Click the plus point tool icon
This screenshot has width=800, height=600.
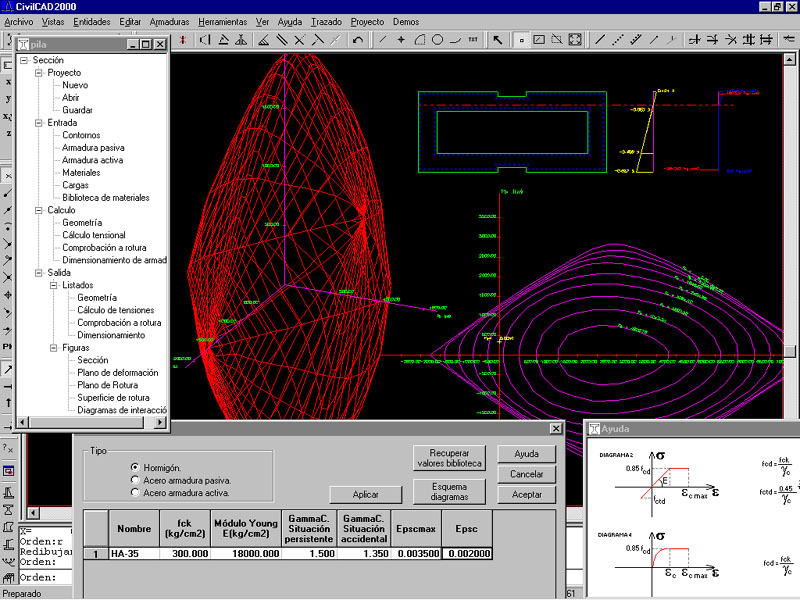tap(401, 40)
